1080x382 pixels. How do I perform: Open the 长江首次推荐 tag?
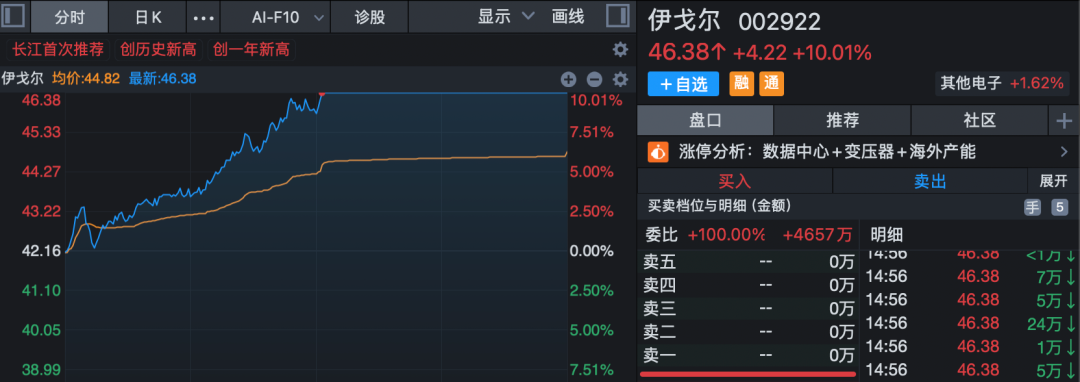pos(57,50)
